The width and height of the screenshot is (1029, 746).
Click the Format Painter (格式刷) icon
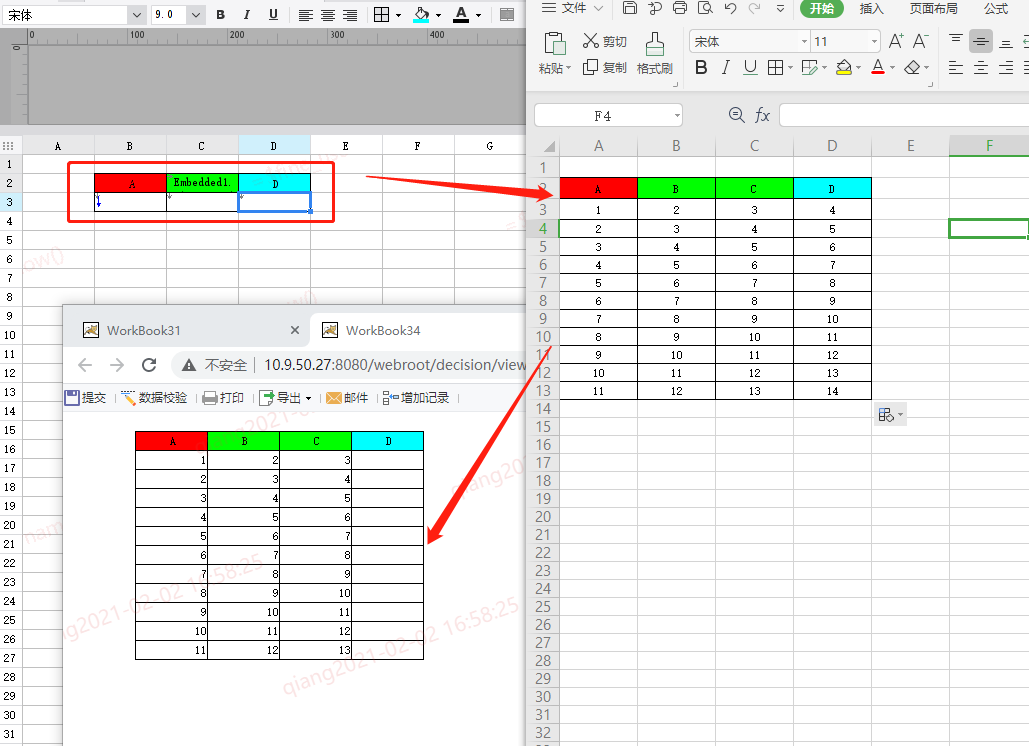click(x=654, y=44)
